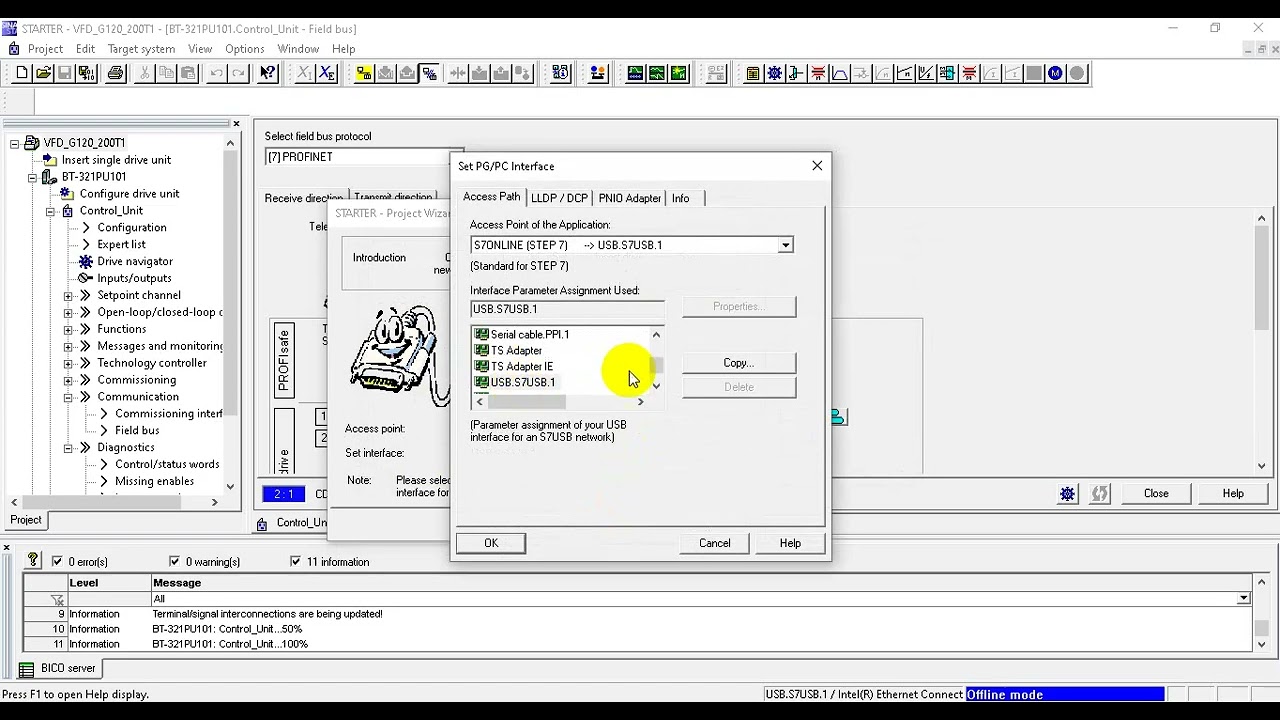Close the message output panel with X
The image size is (1280, 720).
pos(6,547)
